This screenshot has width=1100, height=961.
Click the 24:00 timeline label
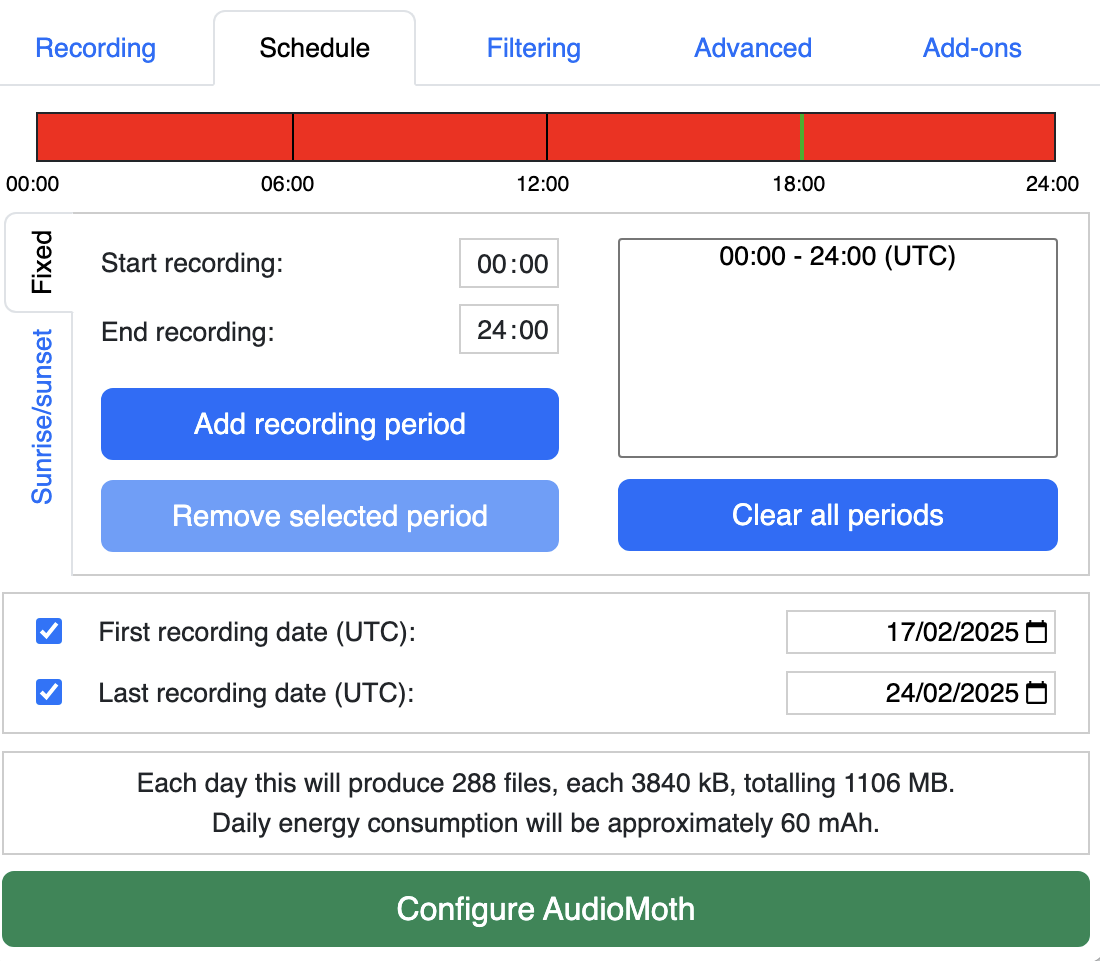1052,184
